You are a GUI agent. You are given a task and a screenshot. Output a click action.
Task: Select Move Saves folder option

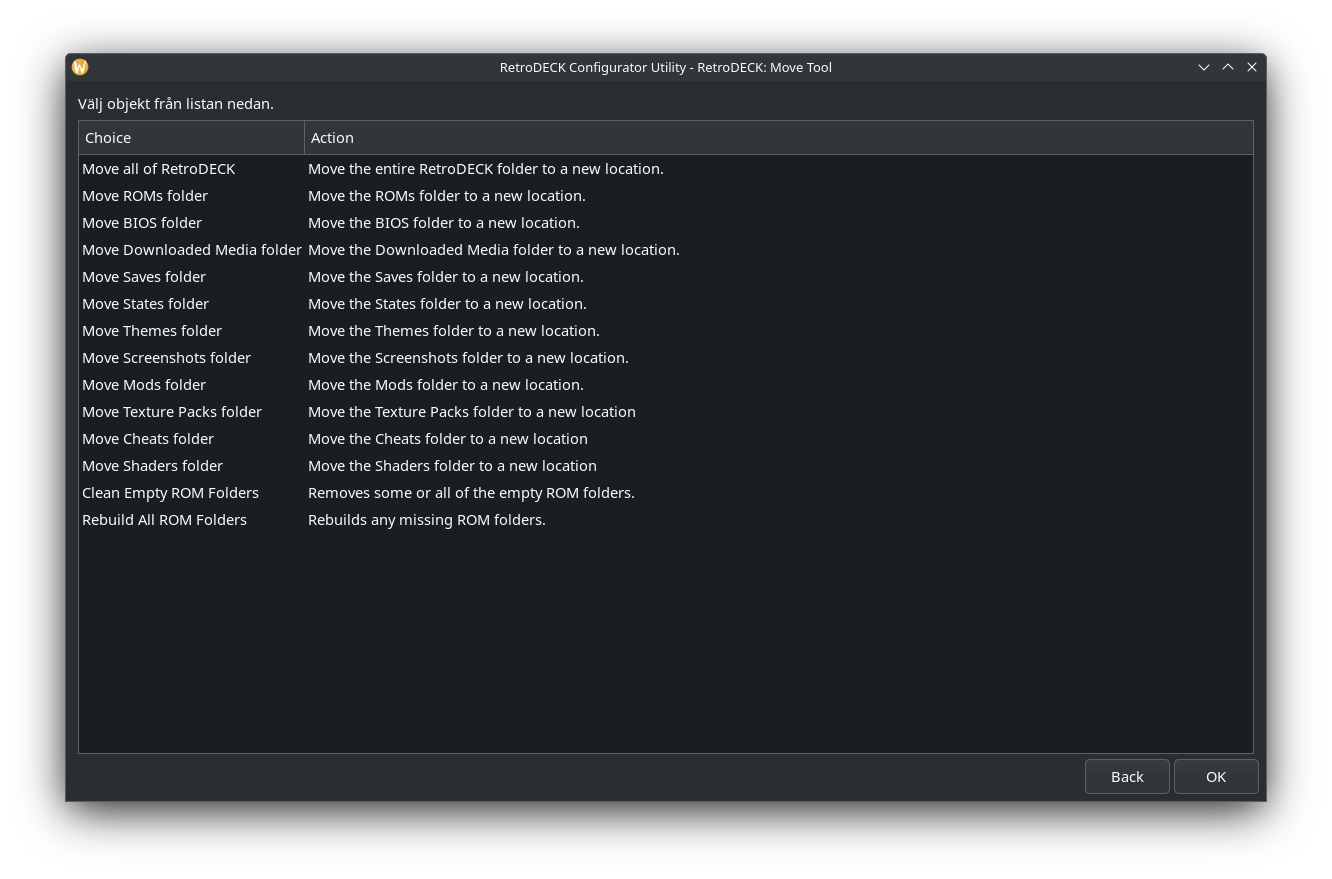pos(144,277)
